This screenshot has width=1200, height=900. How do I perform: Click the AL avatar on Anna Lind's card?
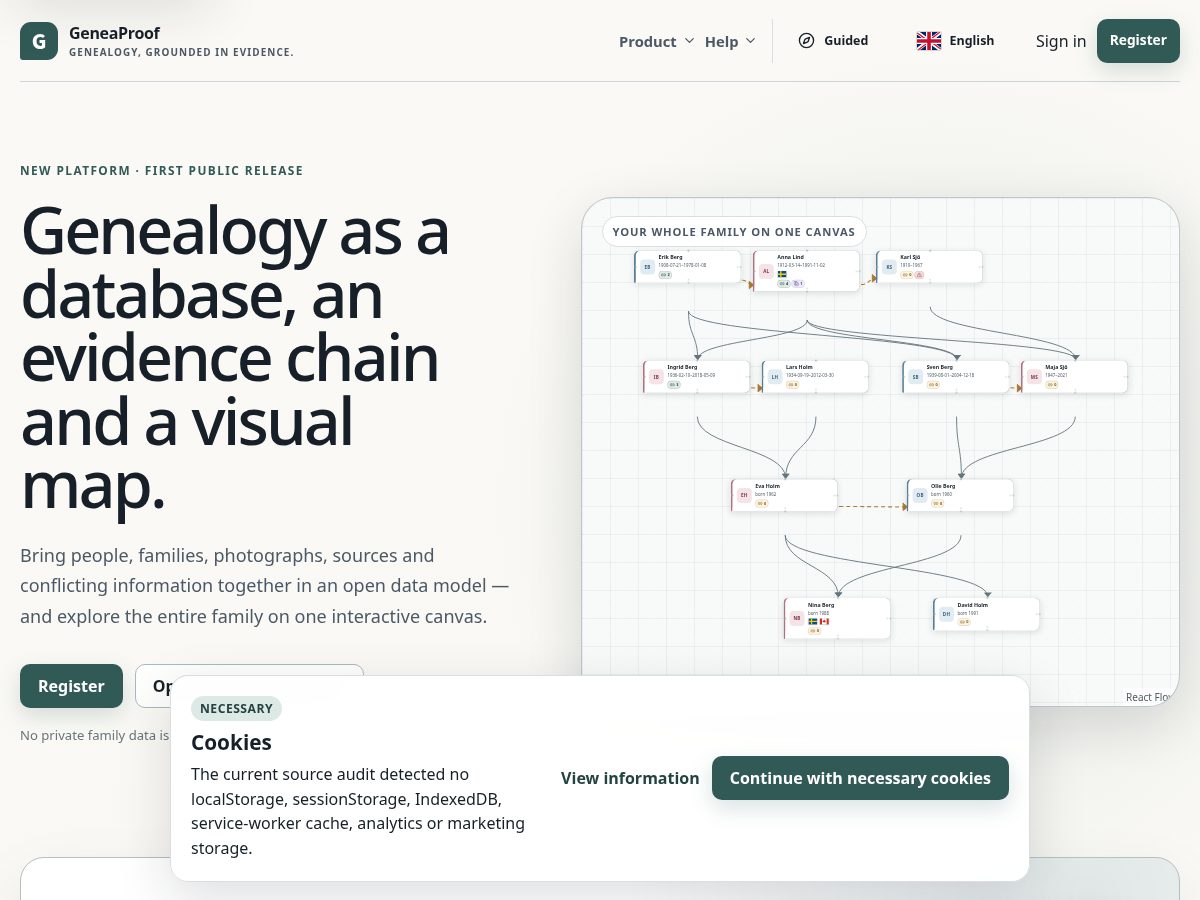pos(766,271)
